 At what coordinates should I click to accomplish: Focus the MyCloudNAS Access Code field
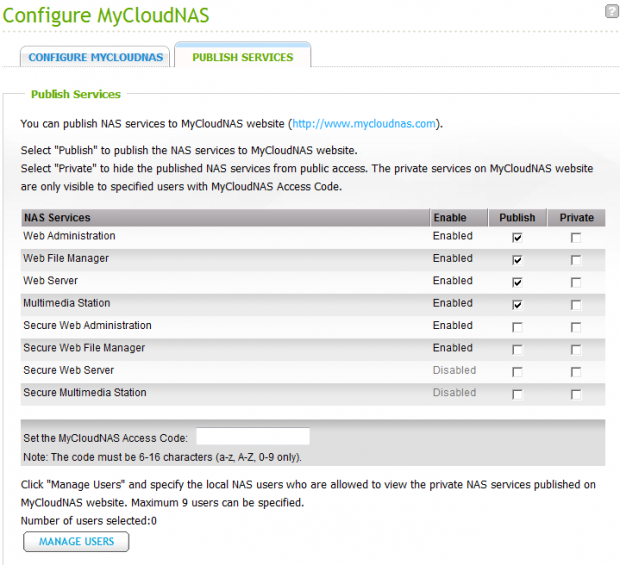click(x=253, y=437)
